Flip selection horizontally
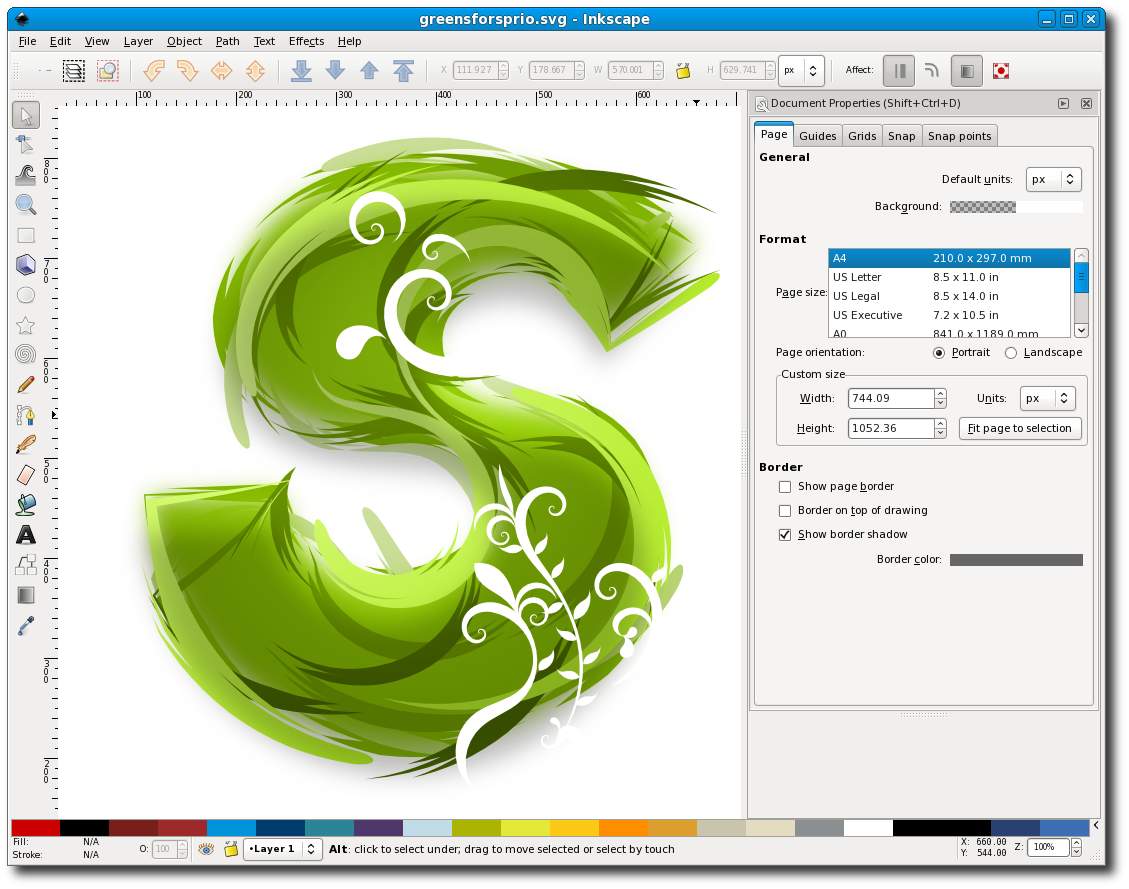 tap(221, 70)
